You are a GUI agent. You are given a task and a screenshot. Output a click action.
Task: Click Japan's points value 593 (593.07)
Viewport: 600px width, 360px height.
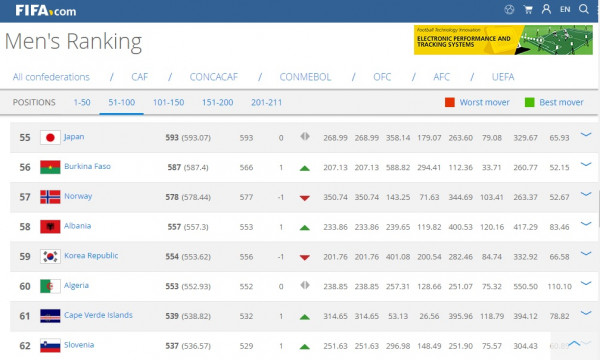pos(188,138)
